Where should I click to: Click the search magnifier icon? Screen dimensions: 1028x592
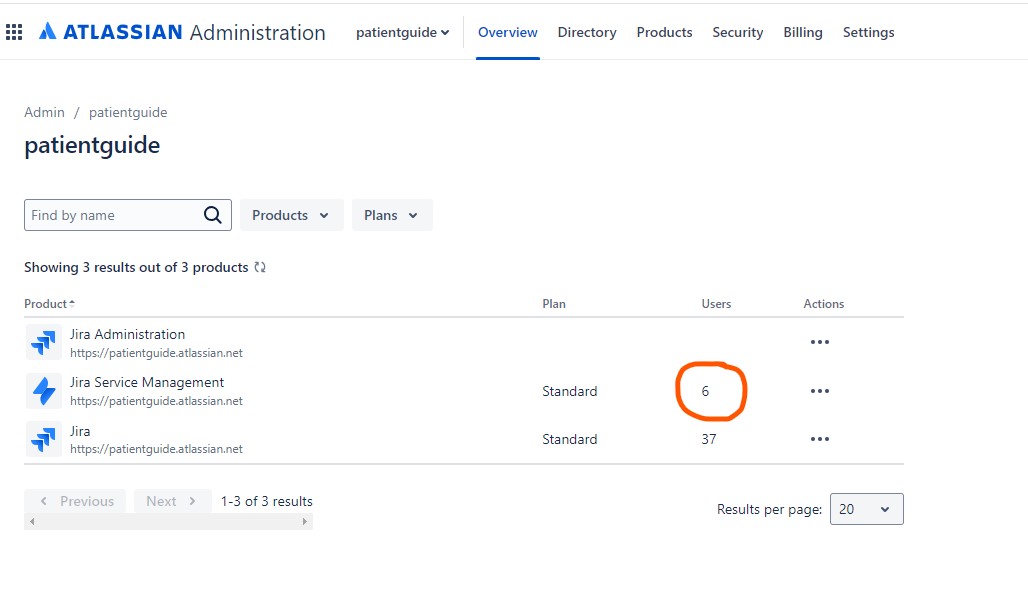pos(212,215)
